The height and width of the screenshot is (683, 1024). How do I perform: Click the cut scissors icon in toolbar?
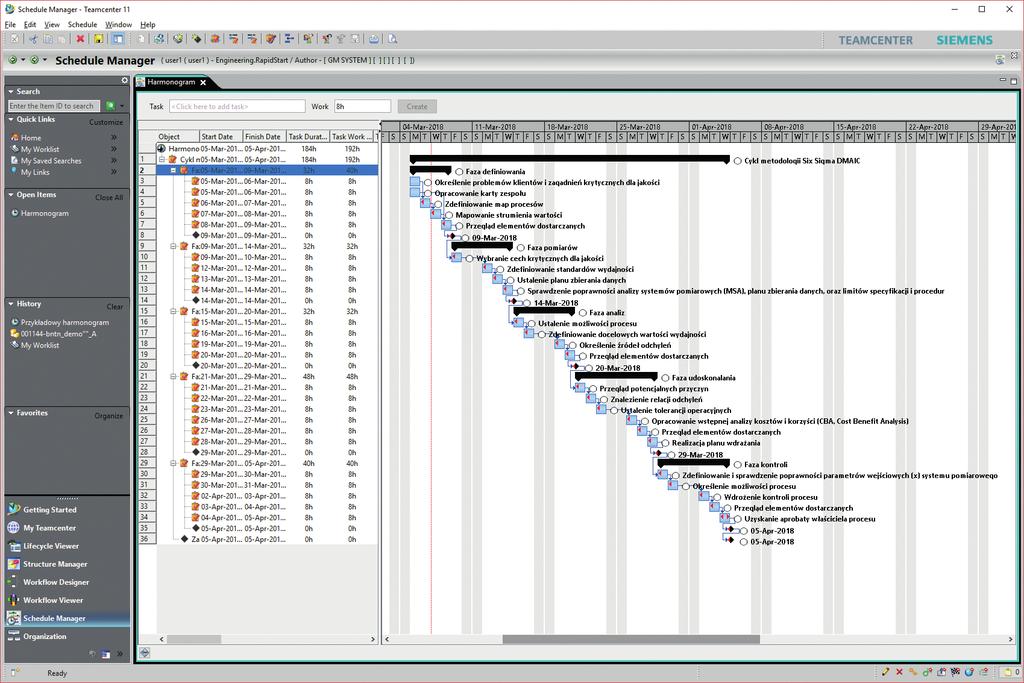point(33,39)
